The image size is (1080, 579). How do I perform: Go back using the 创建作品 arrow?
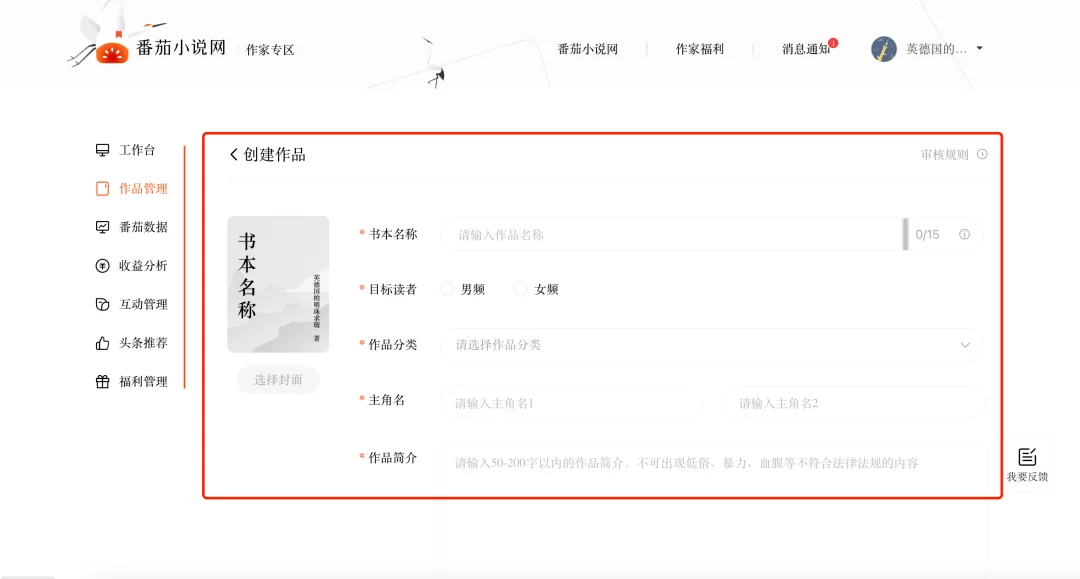click(234, 155)
